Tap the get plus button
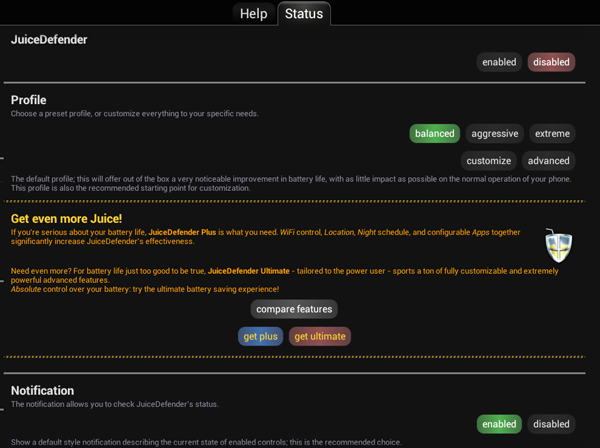This screenshot has width=600, height=448. 261,336
